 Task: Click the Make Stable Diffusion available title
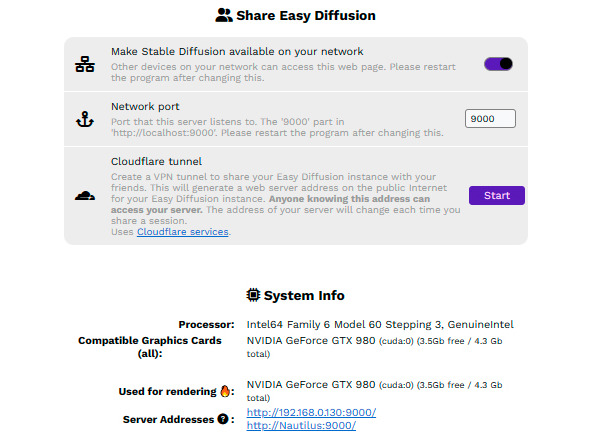[x=237, y=51]
